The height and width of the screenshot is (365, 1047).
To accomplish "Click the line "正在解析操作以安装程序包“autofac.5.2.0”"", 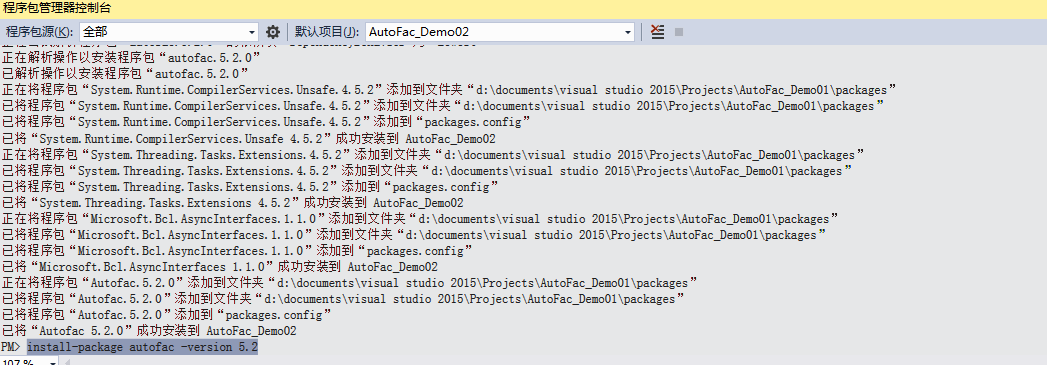I will [x=132, y=57].
